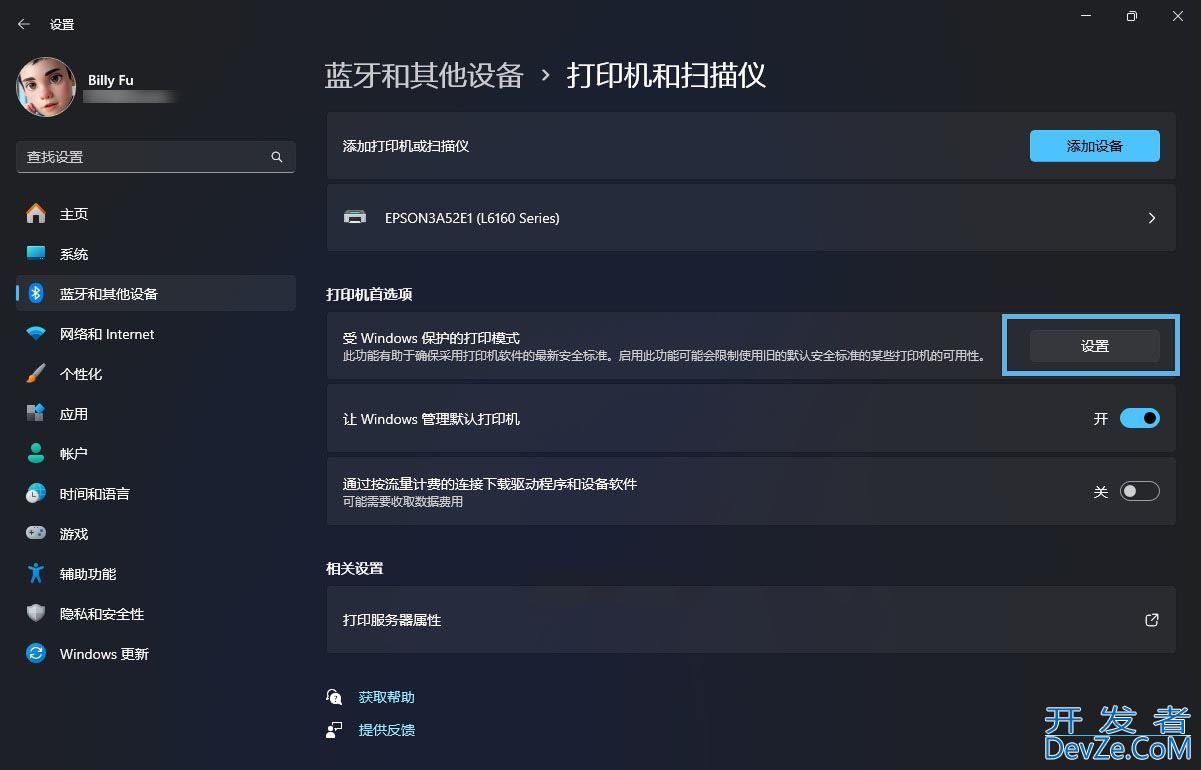Image resolution: width=1201 pixels, height=770 pixels.
Task: Open 辅助功能 settings
Action: [x=156, y=574]
